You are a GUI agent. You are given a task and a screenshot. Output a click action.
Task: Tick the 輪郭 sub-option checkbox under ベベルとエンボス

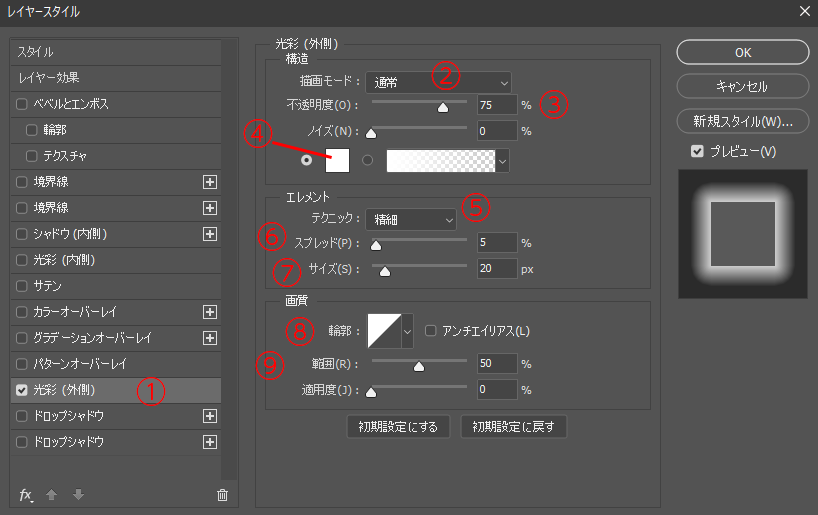[x=32, y=130]
